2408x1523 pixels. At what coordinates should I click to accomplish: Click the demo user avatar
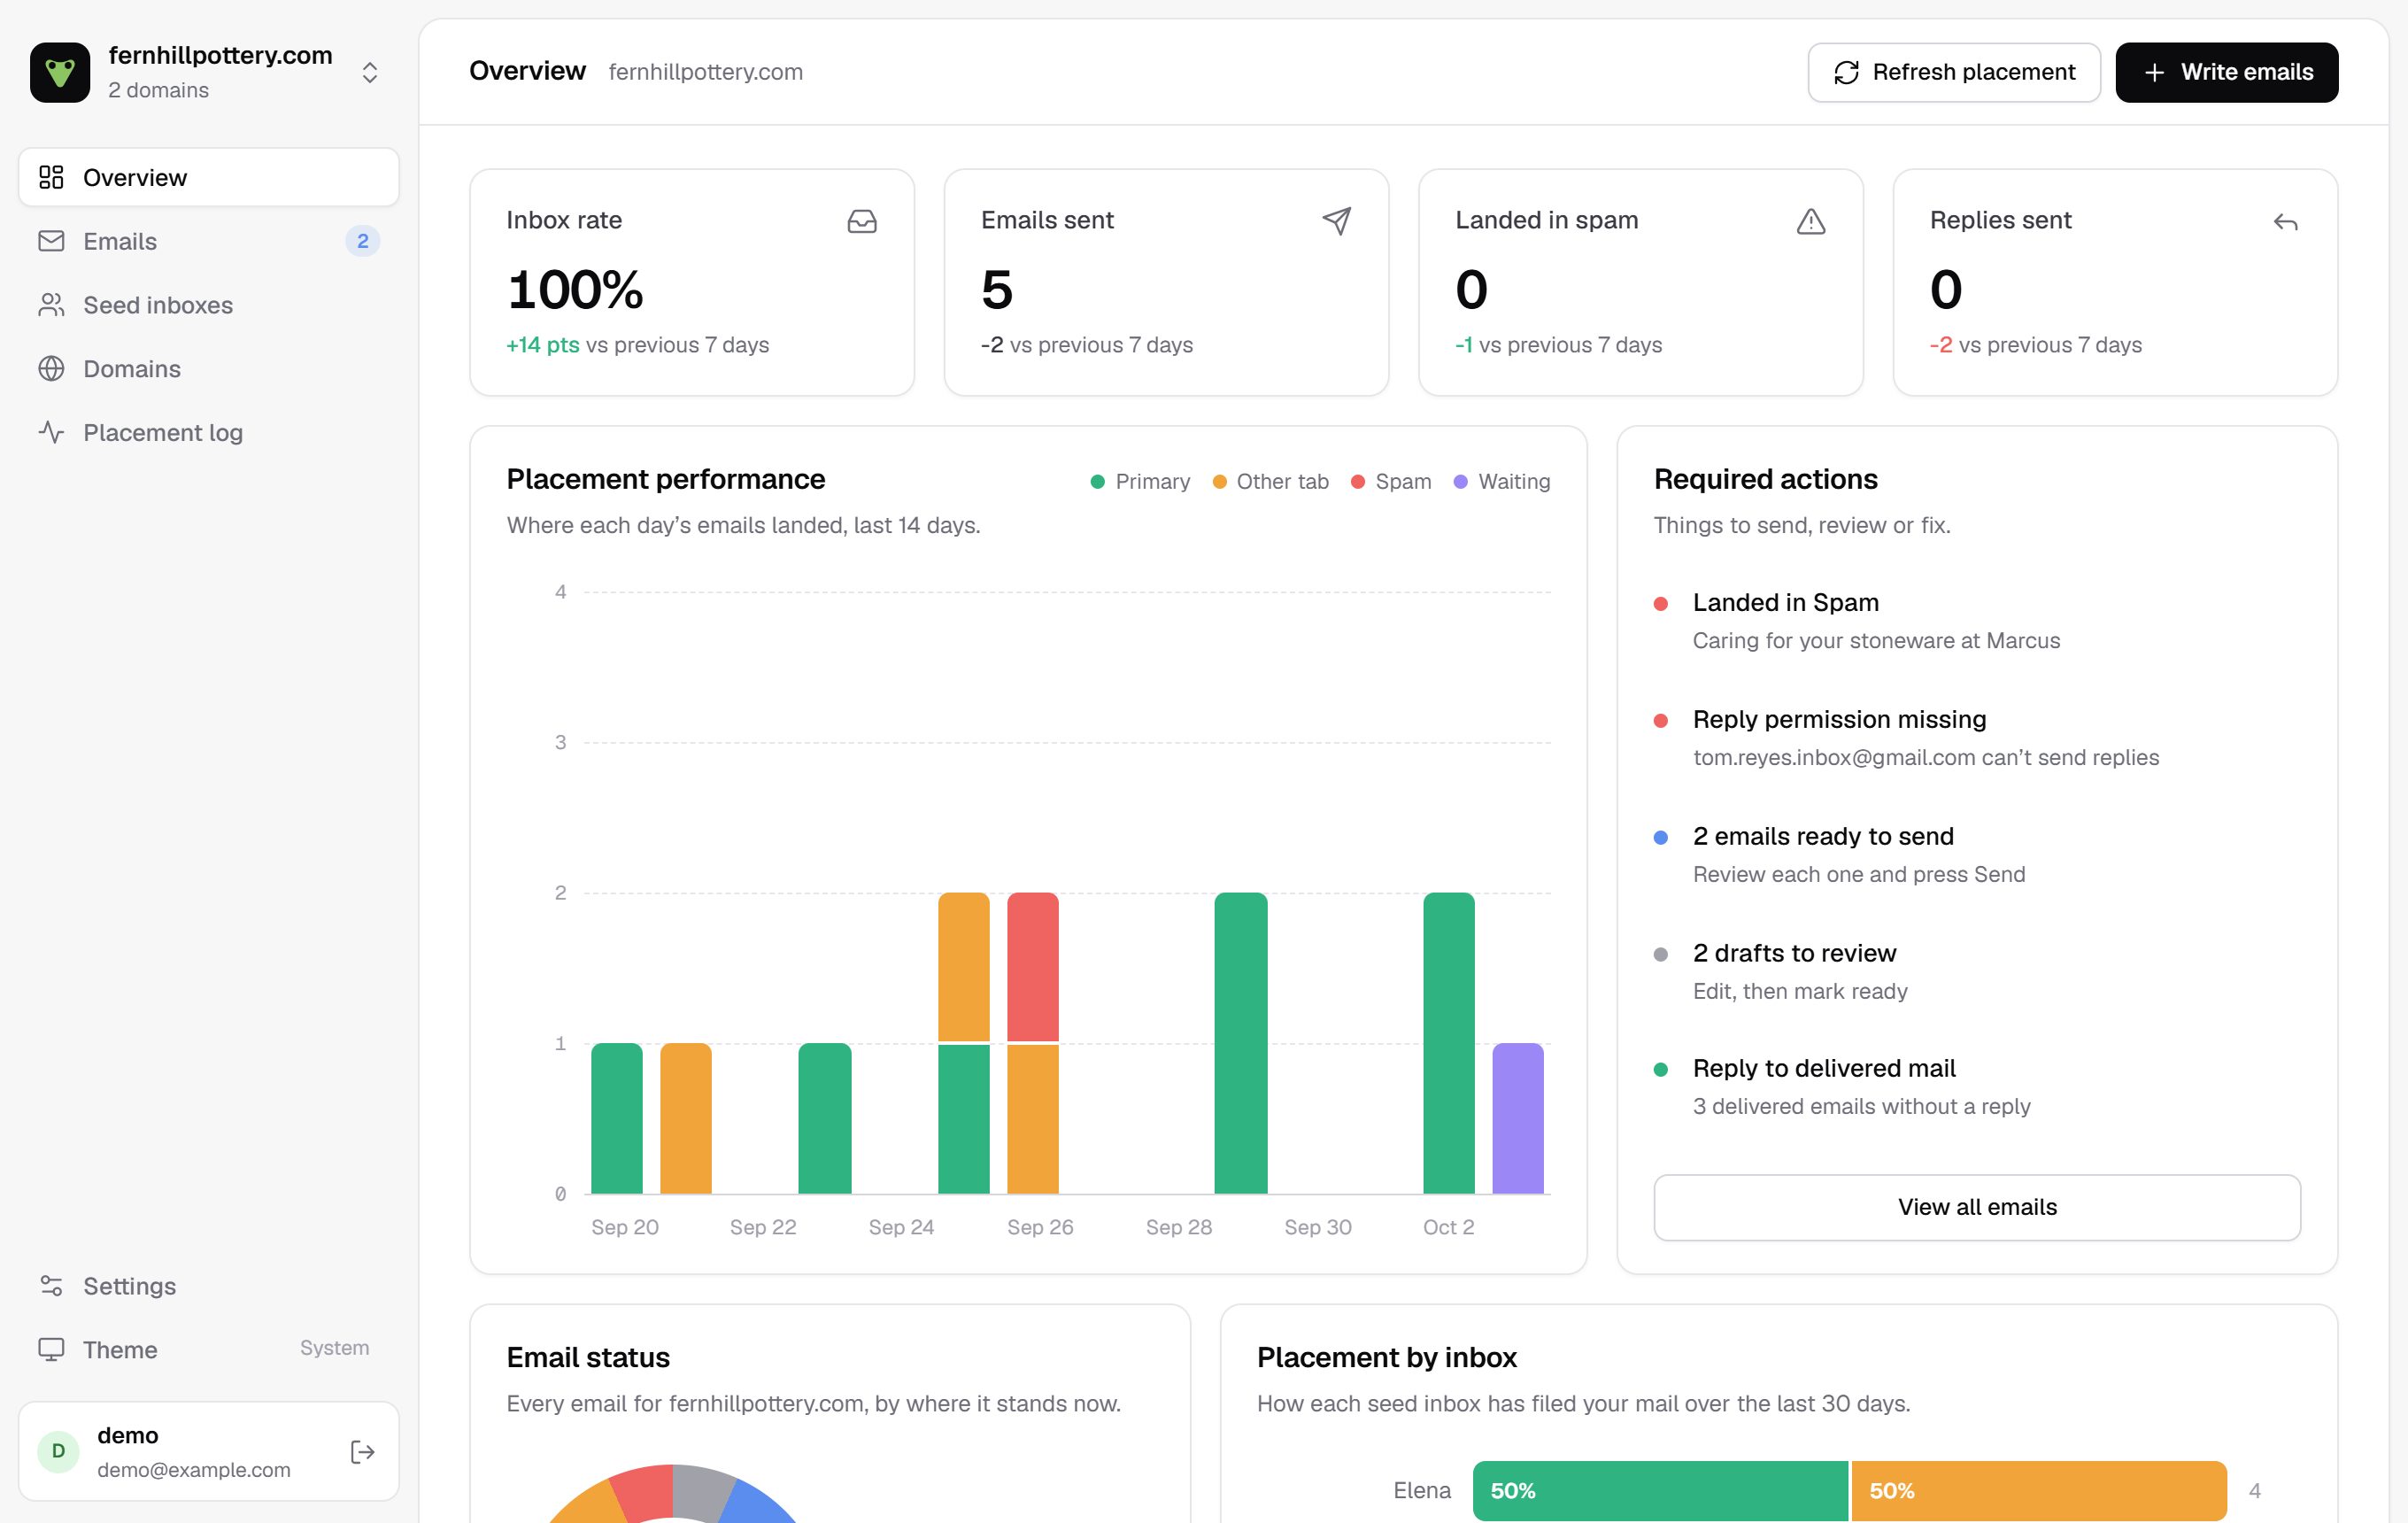[58, 1452]
